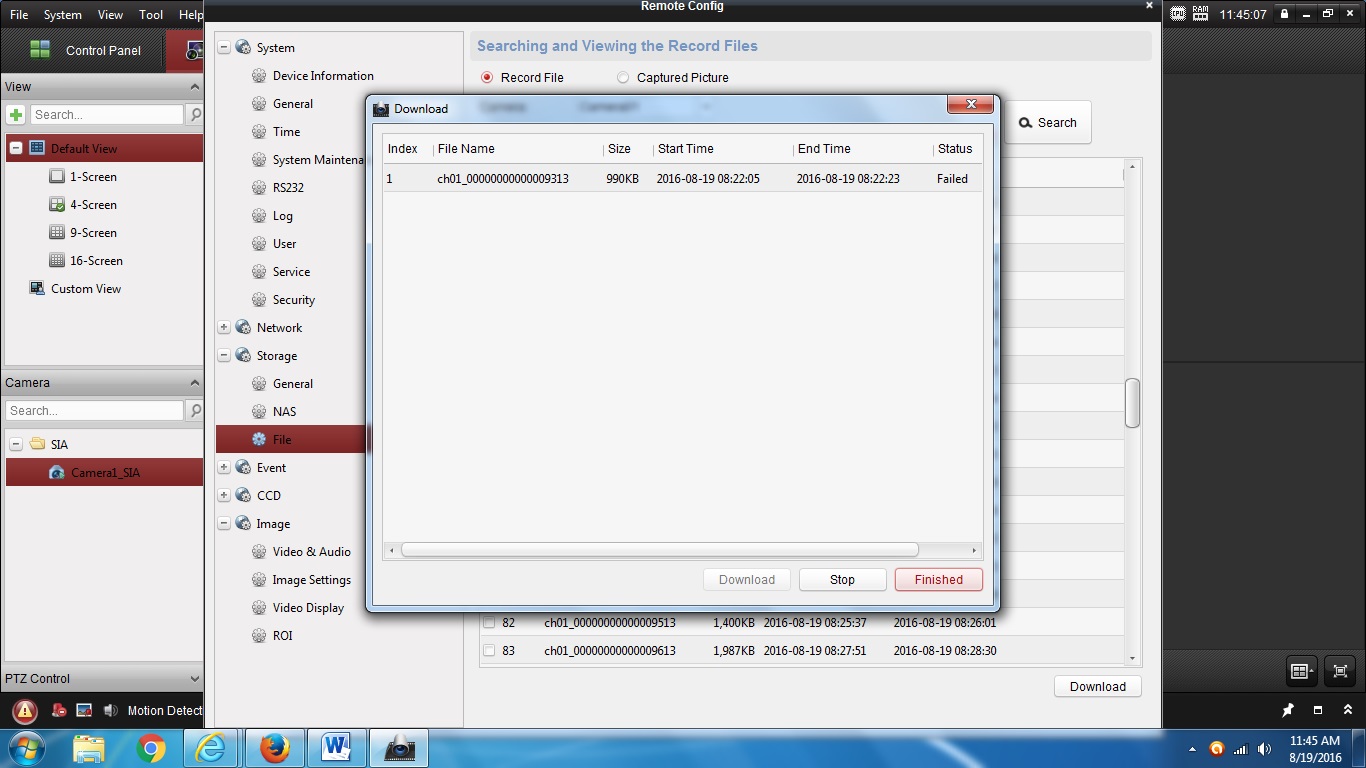This screenshot has height=768, width=1366.
Task: Open Custom View item
Action: point(85,289)
